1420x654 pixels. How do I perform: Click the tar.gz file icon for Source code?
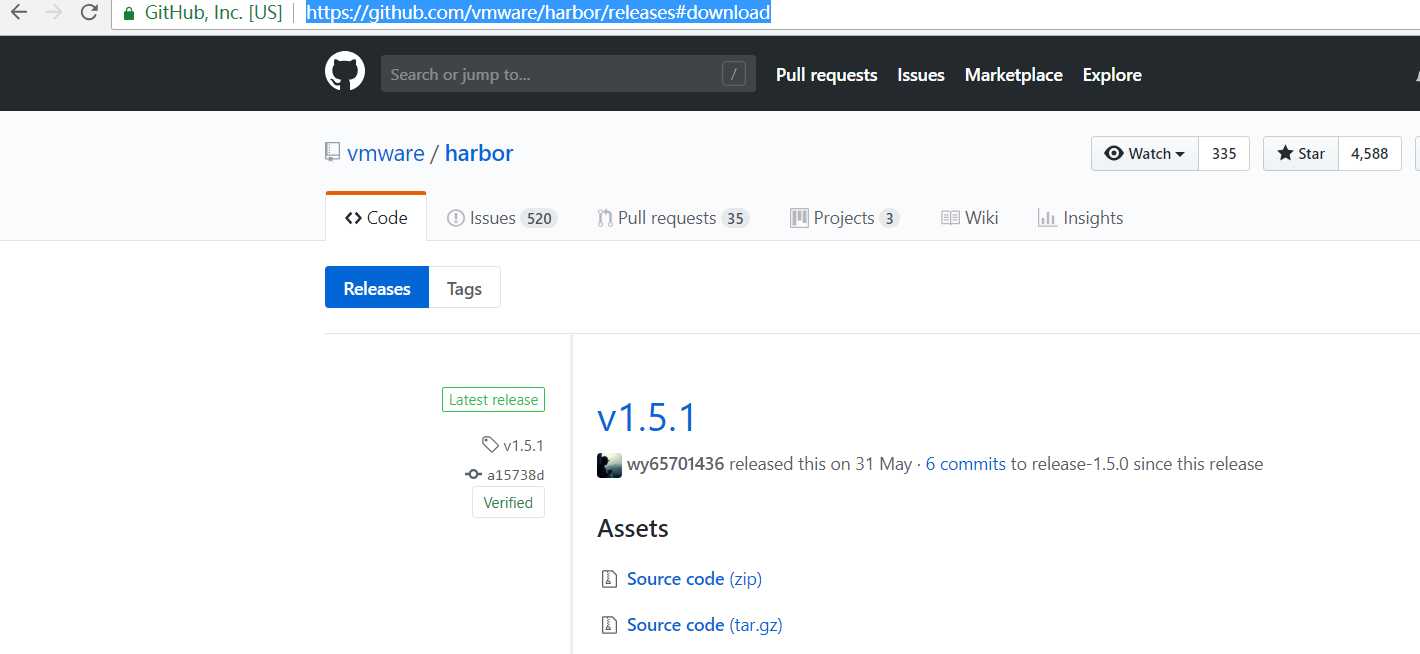[608, 625]
